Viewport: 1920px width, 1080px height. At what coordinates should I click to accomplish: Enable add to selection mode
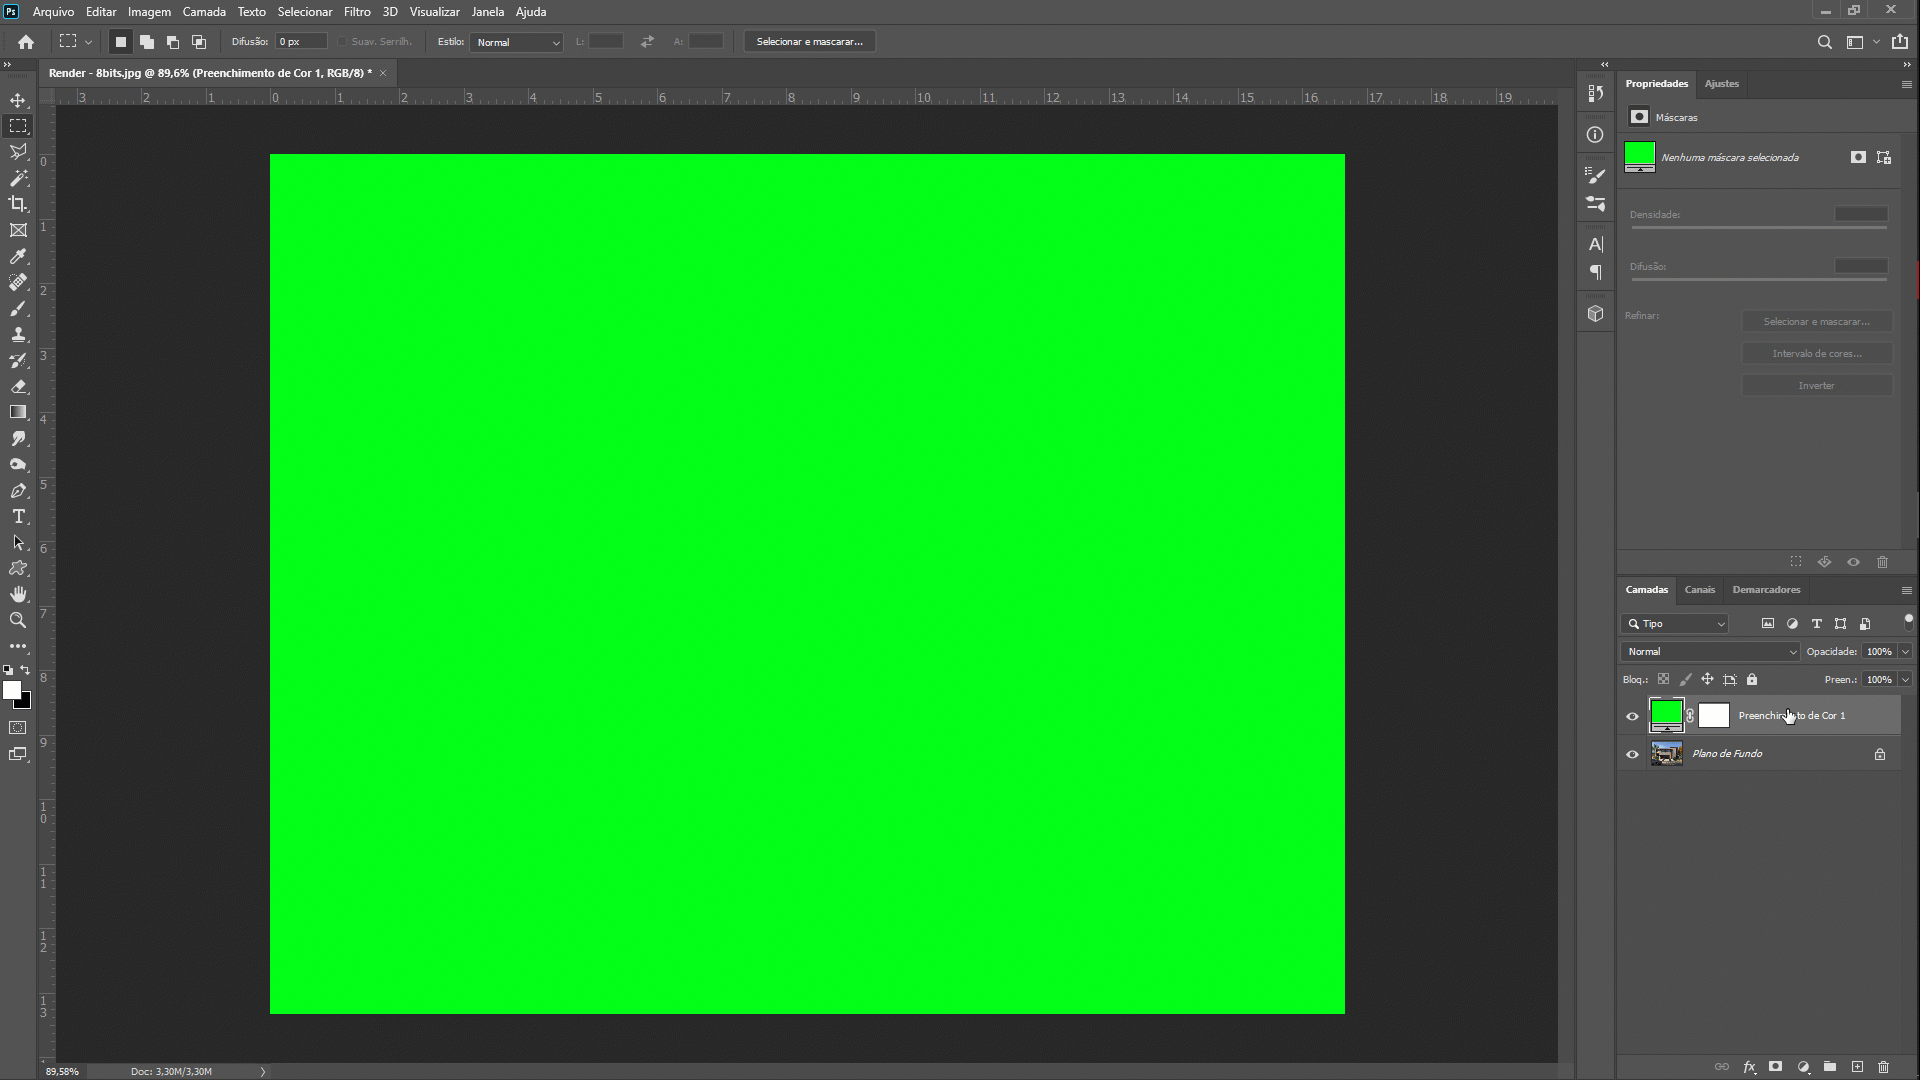pyautogui.click(x=146, y=42)
